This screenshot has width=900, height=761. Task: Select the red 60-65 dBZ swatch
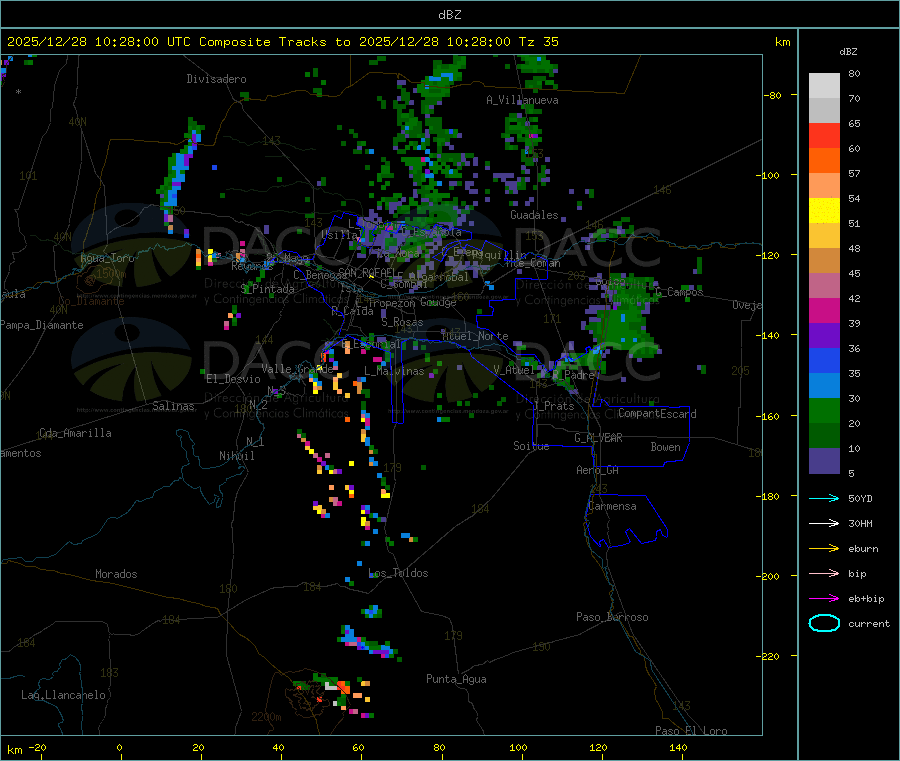(824, 135)
